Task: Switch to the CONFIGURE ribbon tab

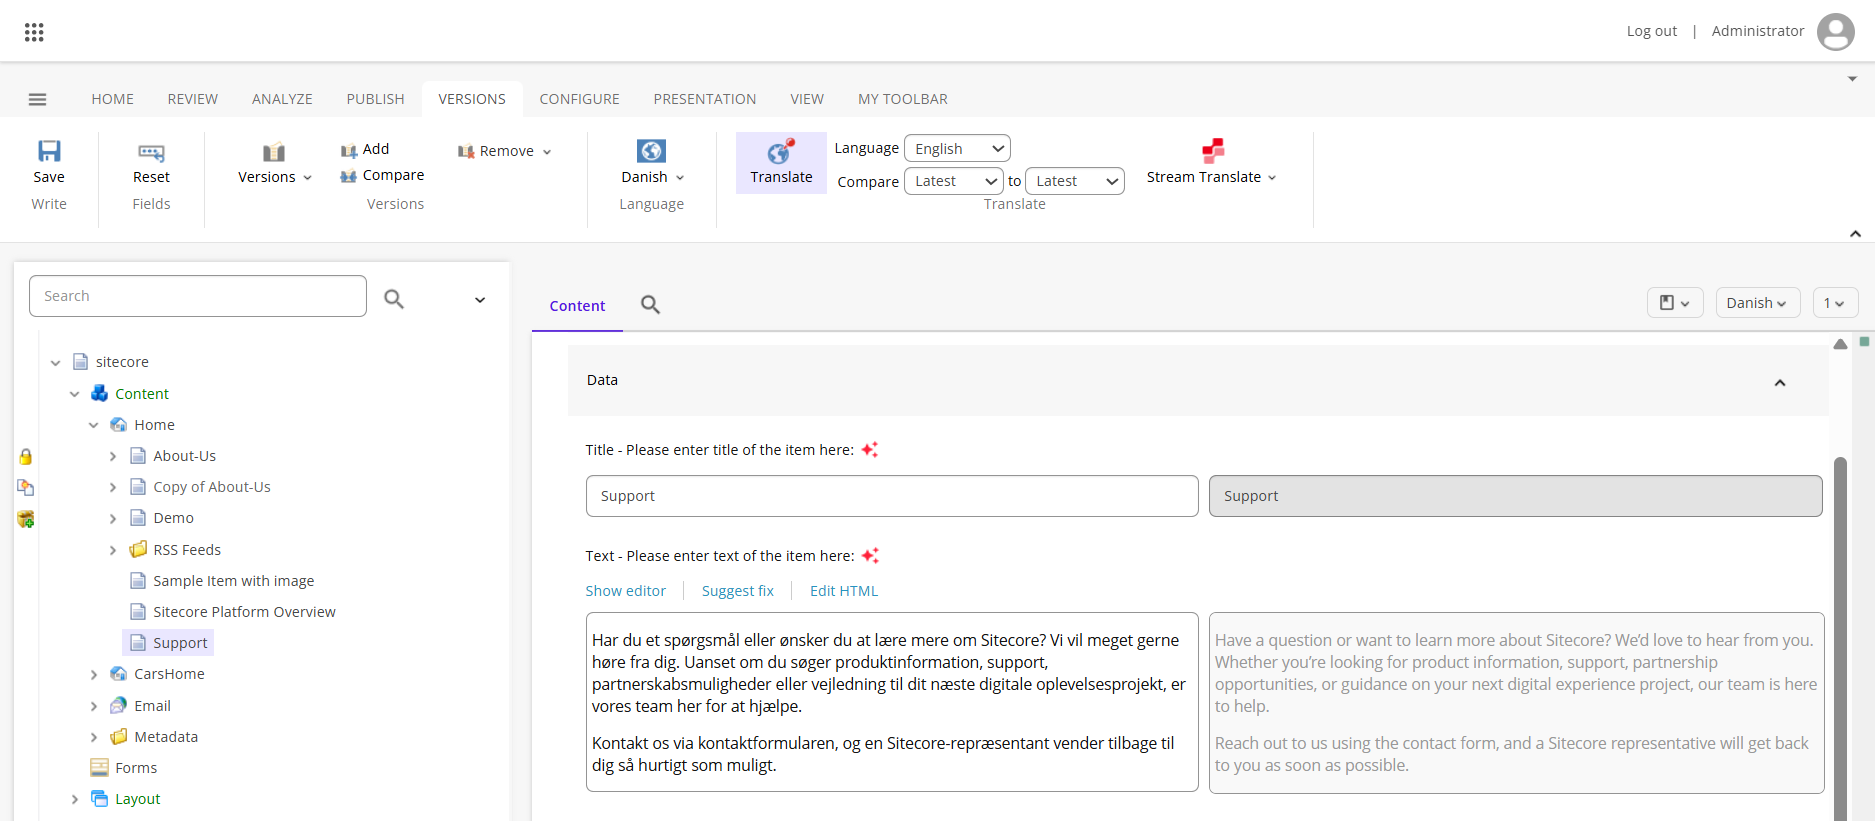Action: click(x=579, y=99)
